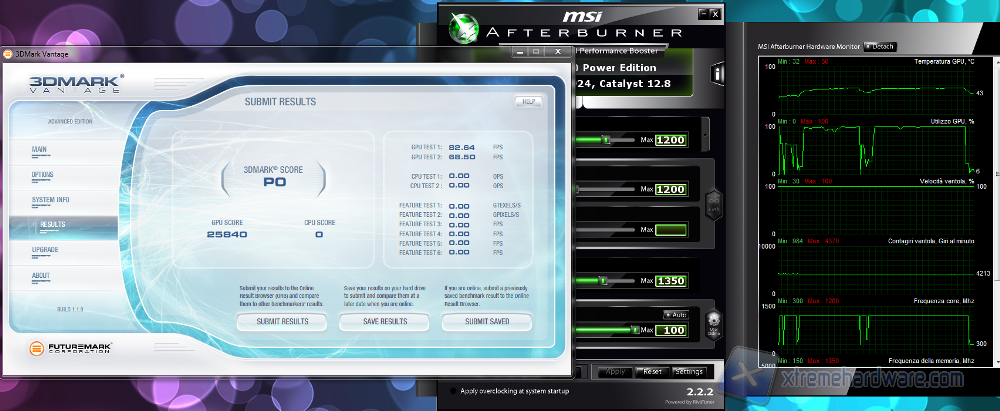Image resolution: width=1000 pixels, height=411 pixels.
Task: Open the Afterburner info 'i' button
Action: (x=717, y=74)
